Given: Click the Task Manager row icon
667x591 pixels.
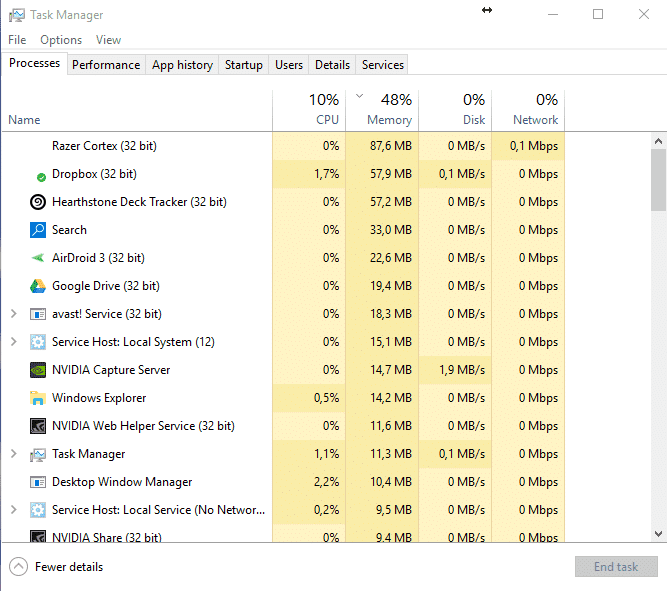Looking at the screenshot, I should [38, 454].
